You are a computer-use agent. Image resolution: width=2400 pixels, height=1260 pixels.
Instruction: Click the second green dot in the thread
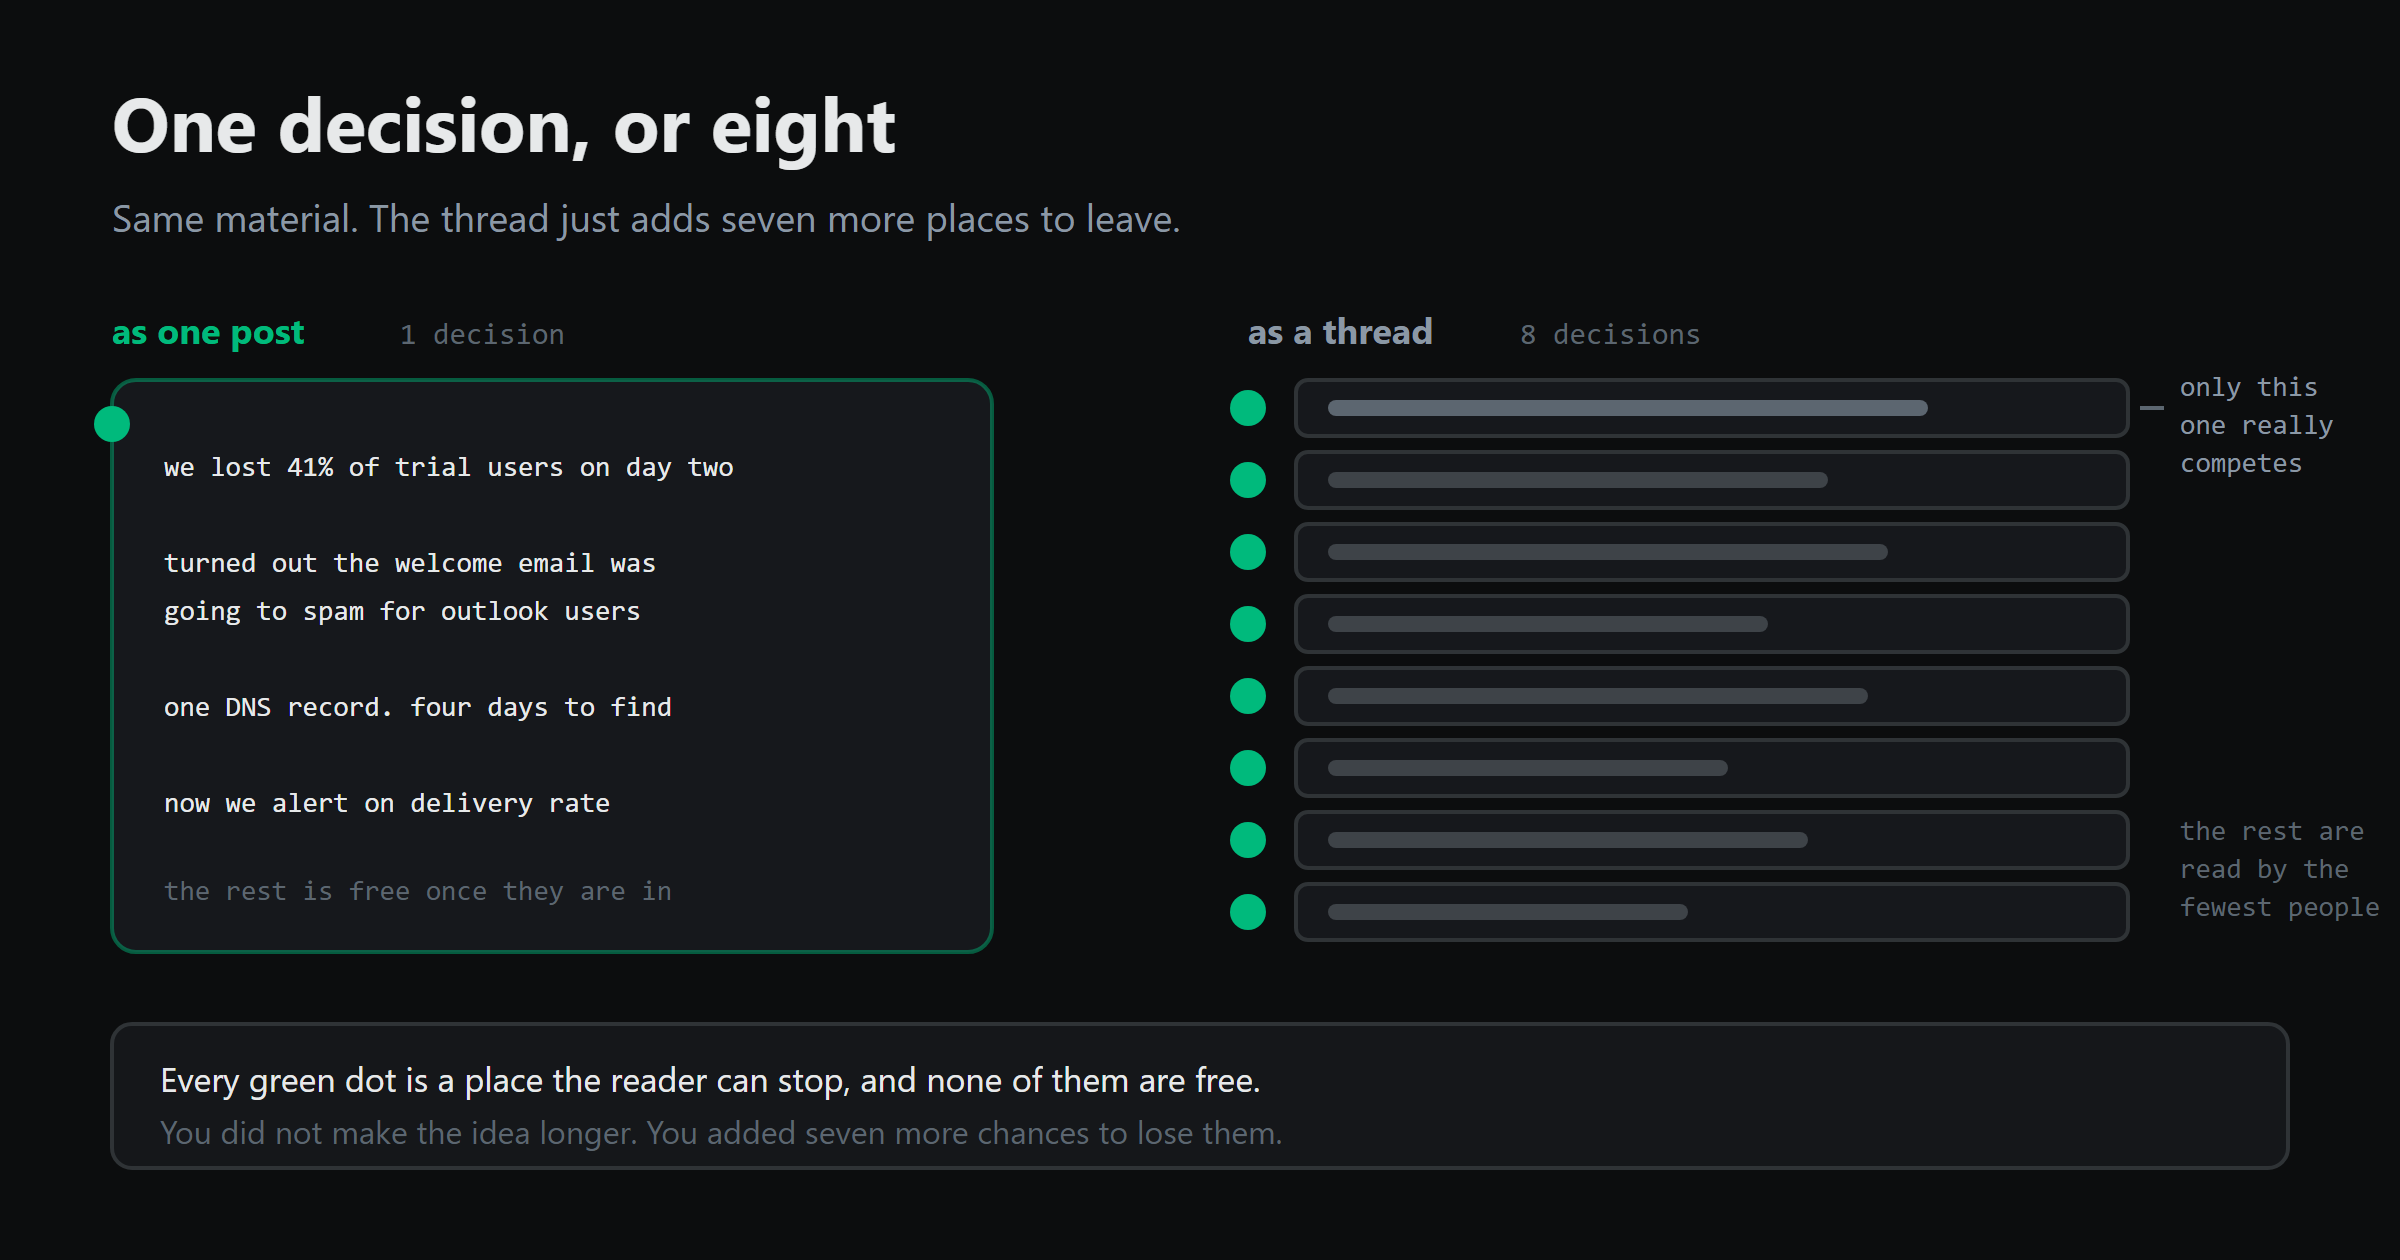click(1248, 480)
